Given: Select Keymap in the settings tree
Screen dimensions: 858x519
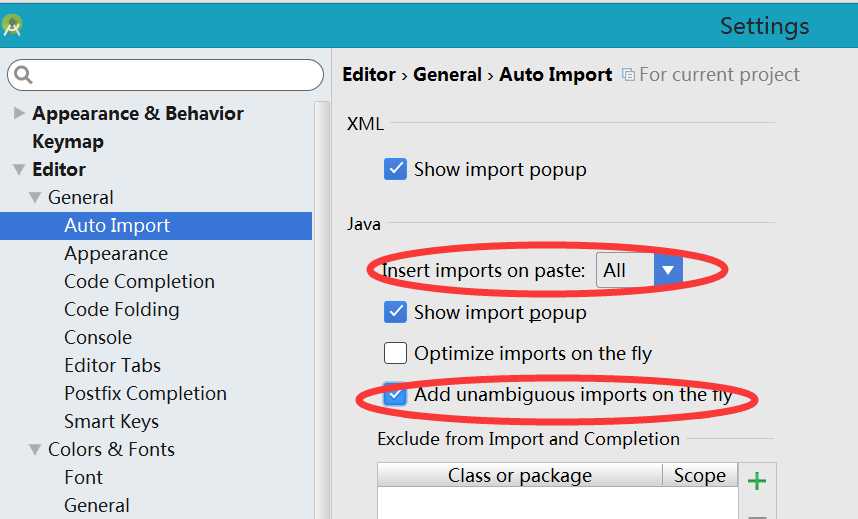Looking at the screenshot, I should tap(68, 141).
